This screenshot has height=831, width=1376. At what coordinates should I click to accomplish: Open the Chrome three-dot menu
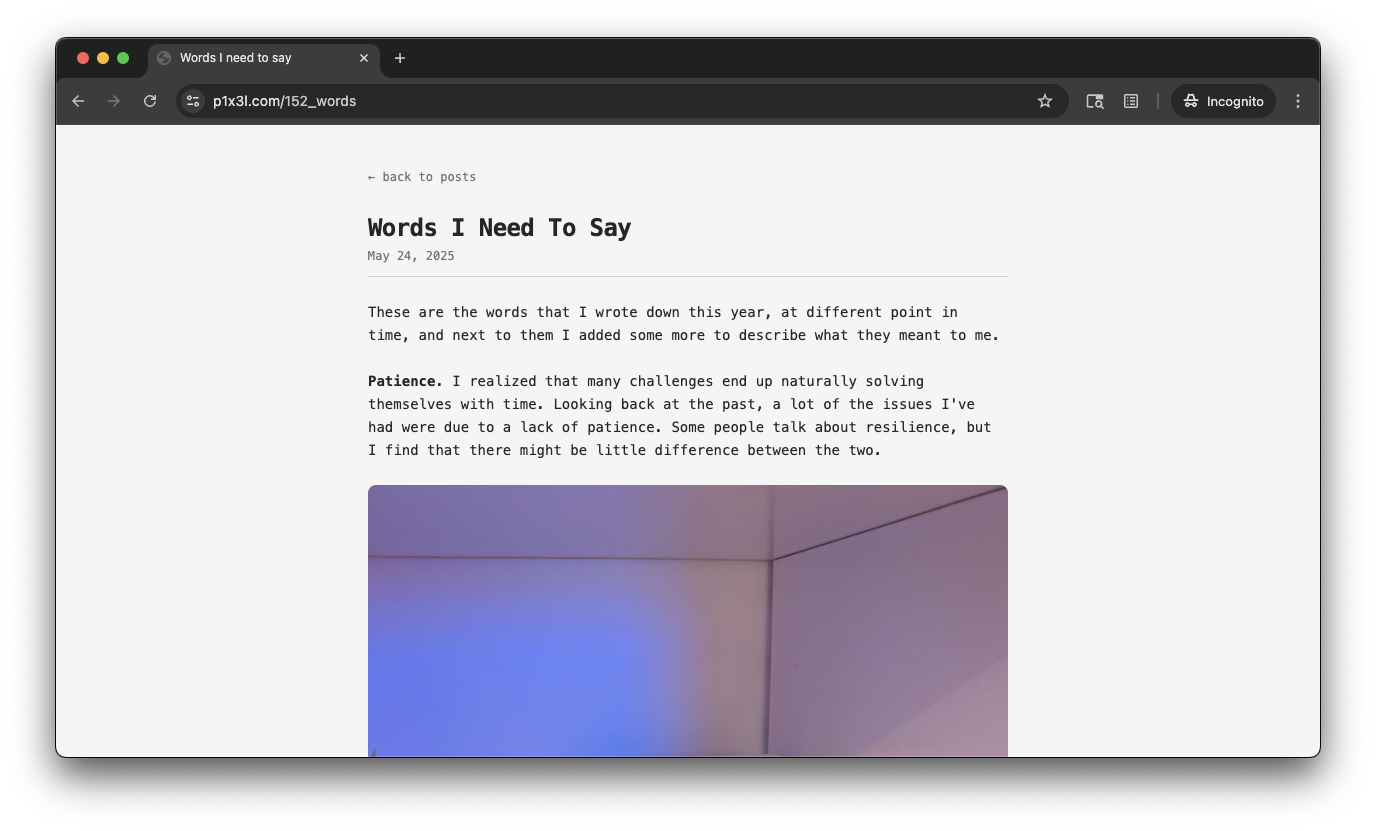click(1298, 101)
